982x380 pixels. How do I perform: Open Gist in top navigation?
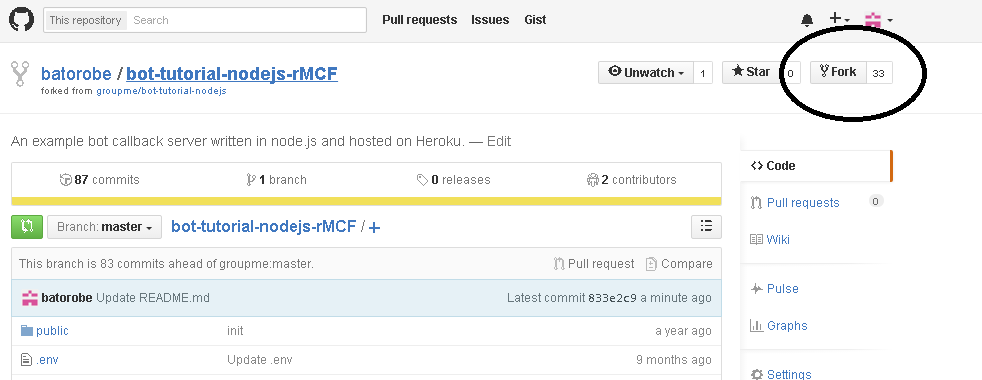[x=535, y=20]
